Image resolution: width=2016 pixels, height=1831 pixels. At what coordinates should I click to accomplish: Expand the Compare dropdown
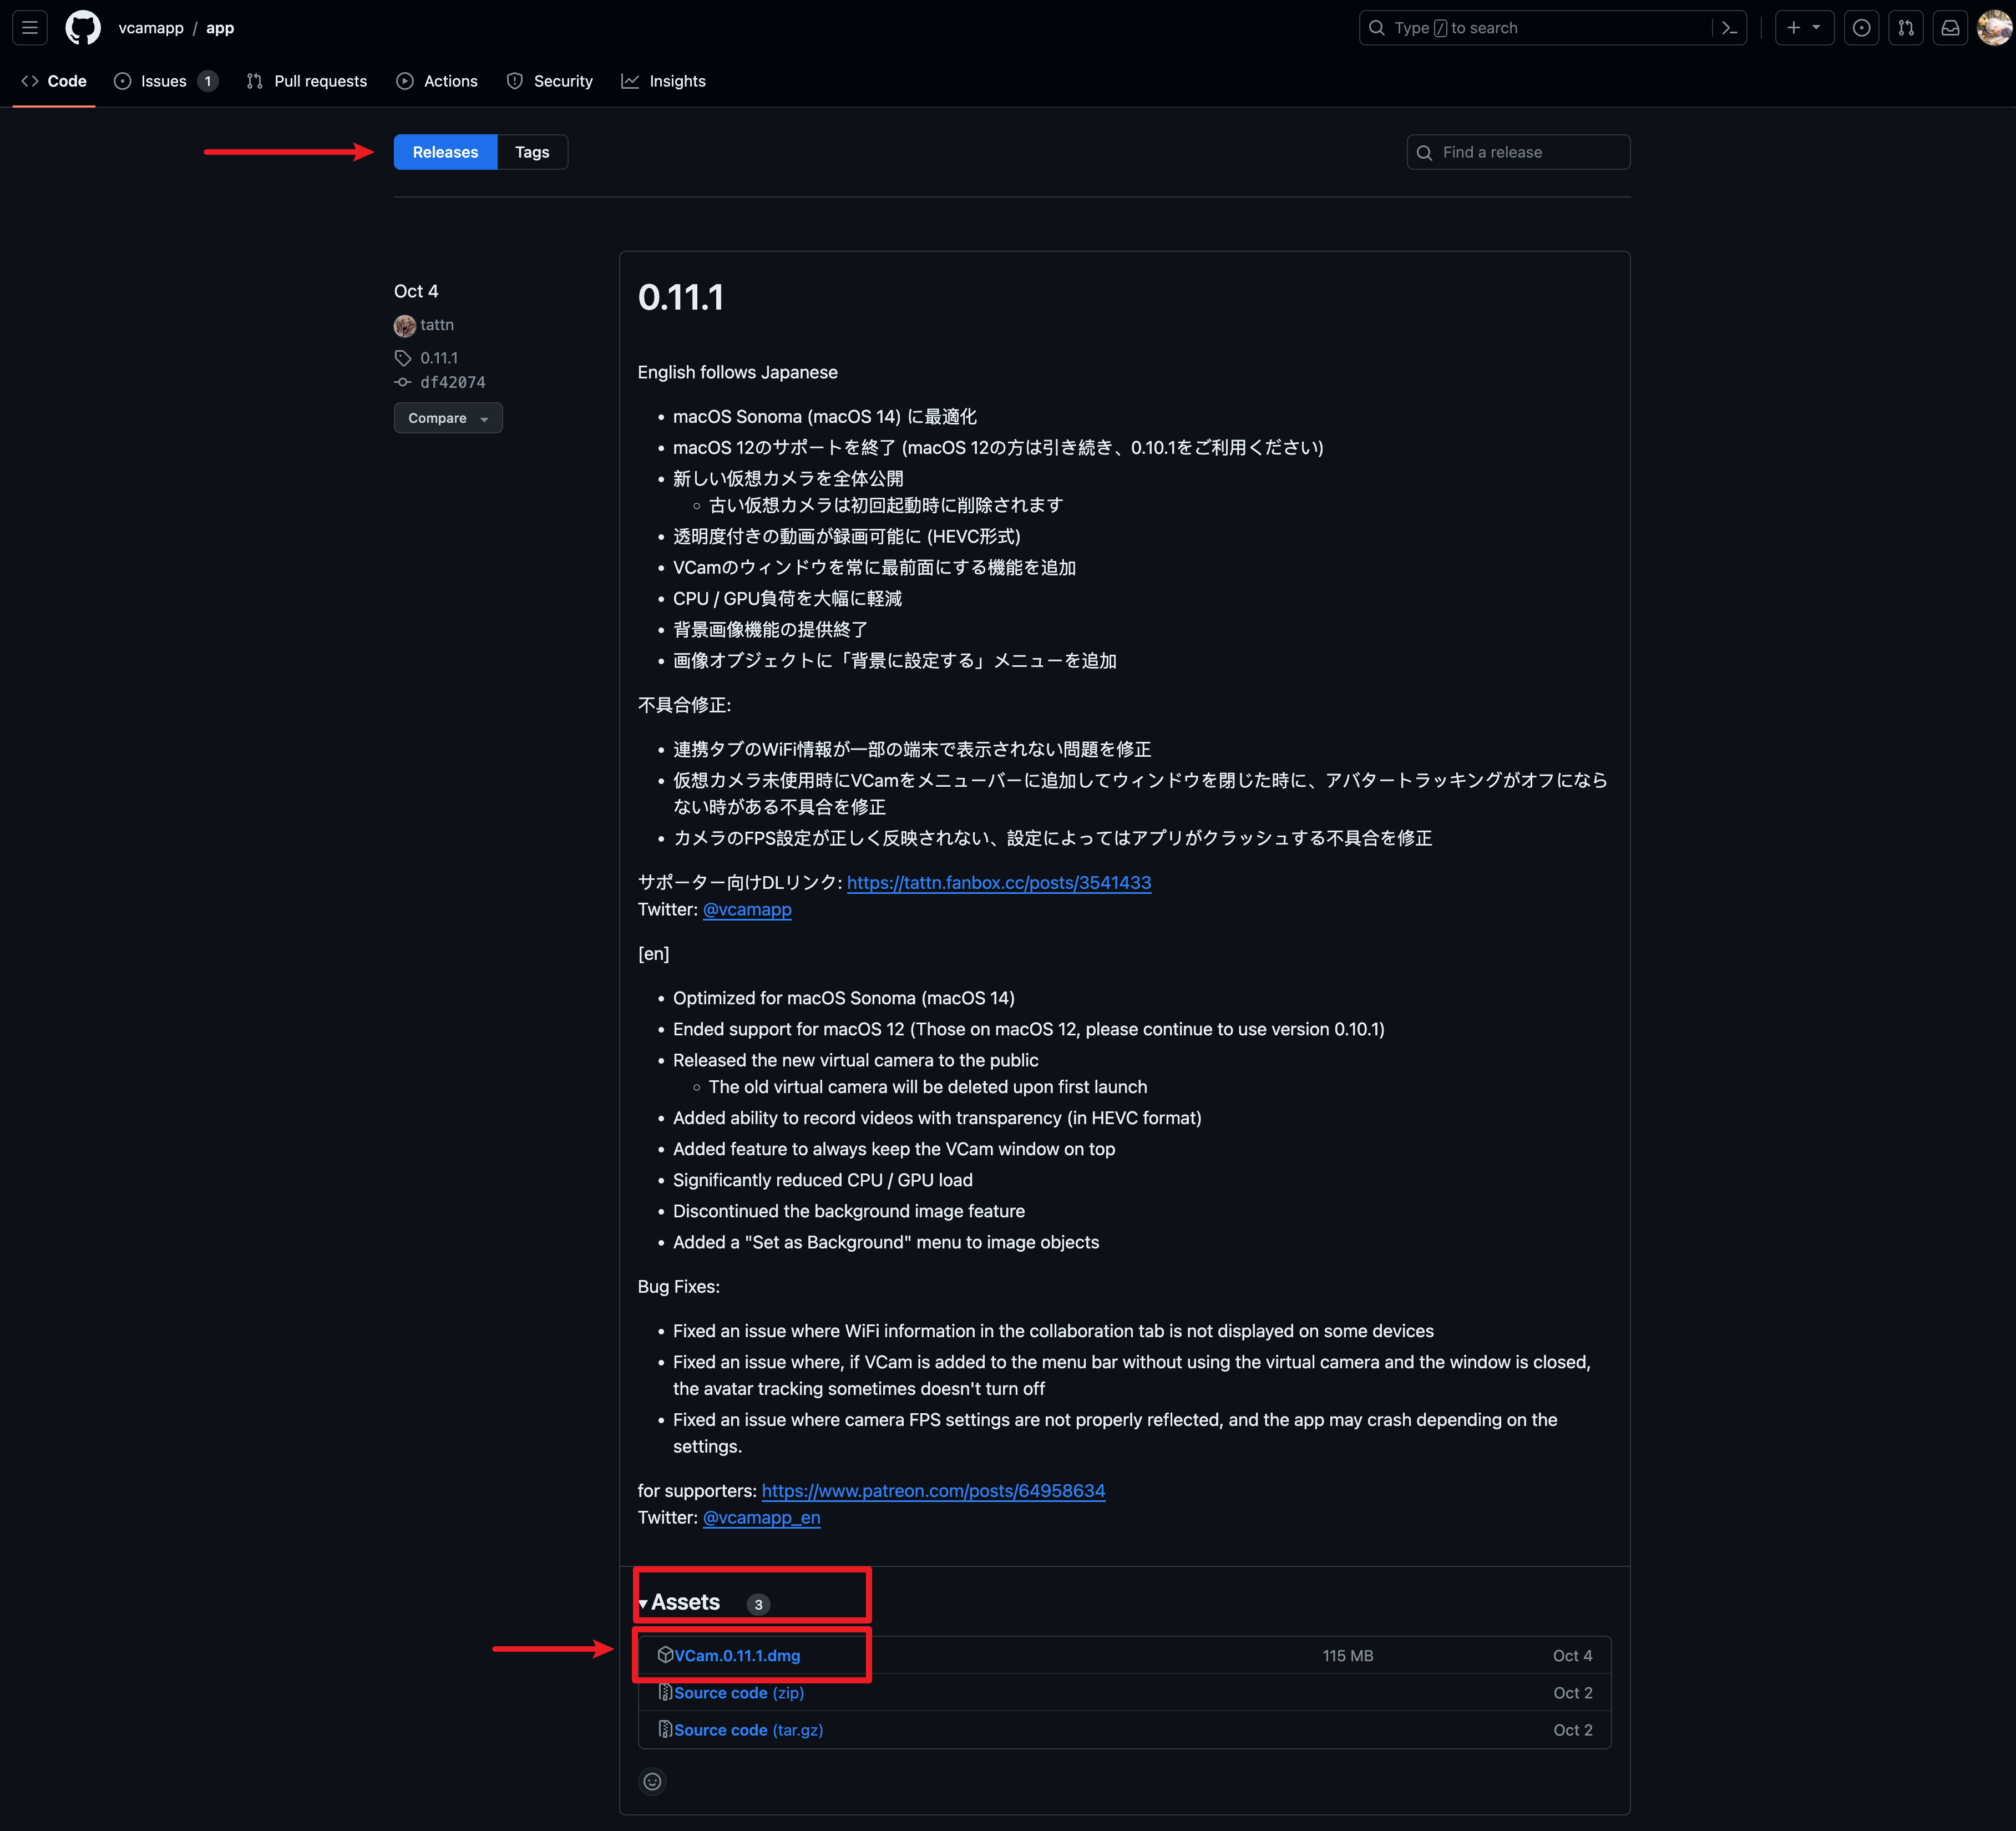pos(448,418)
